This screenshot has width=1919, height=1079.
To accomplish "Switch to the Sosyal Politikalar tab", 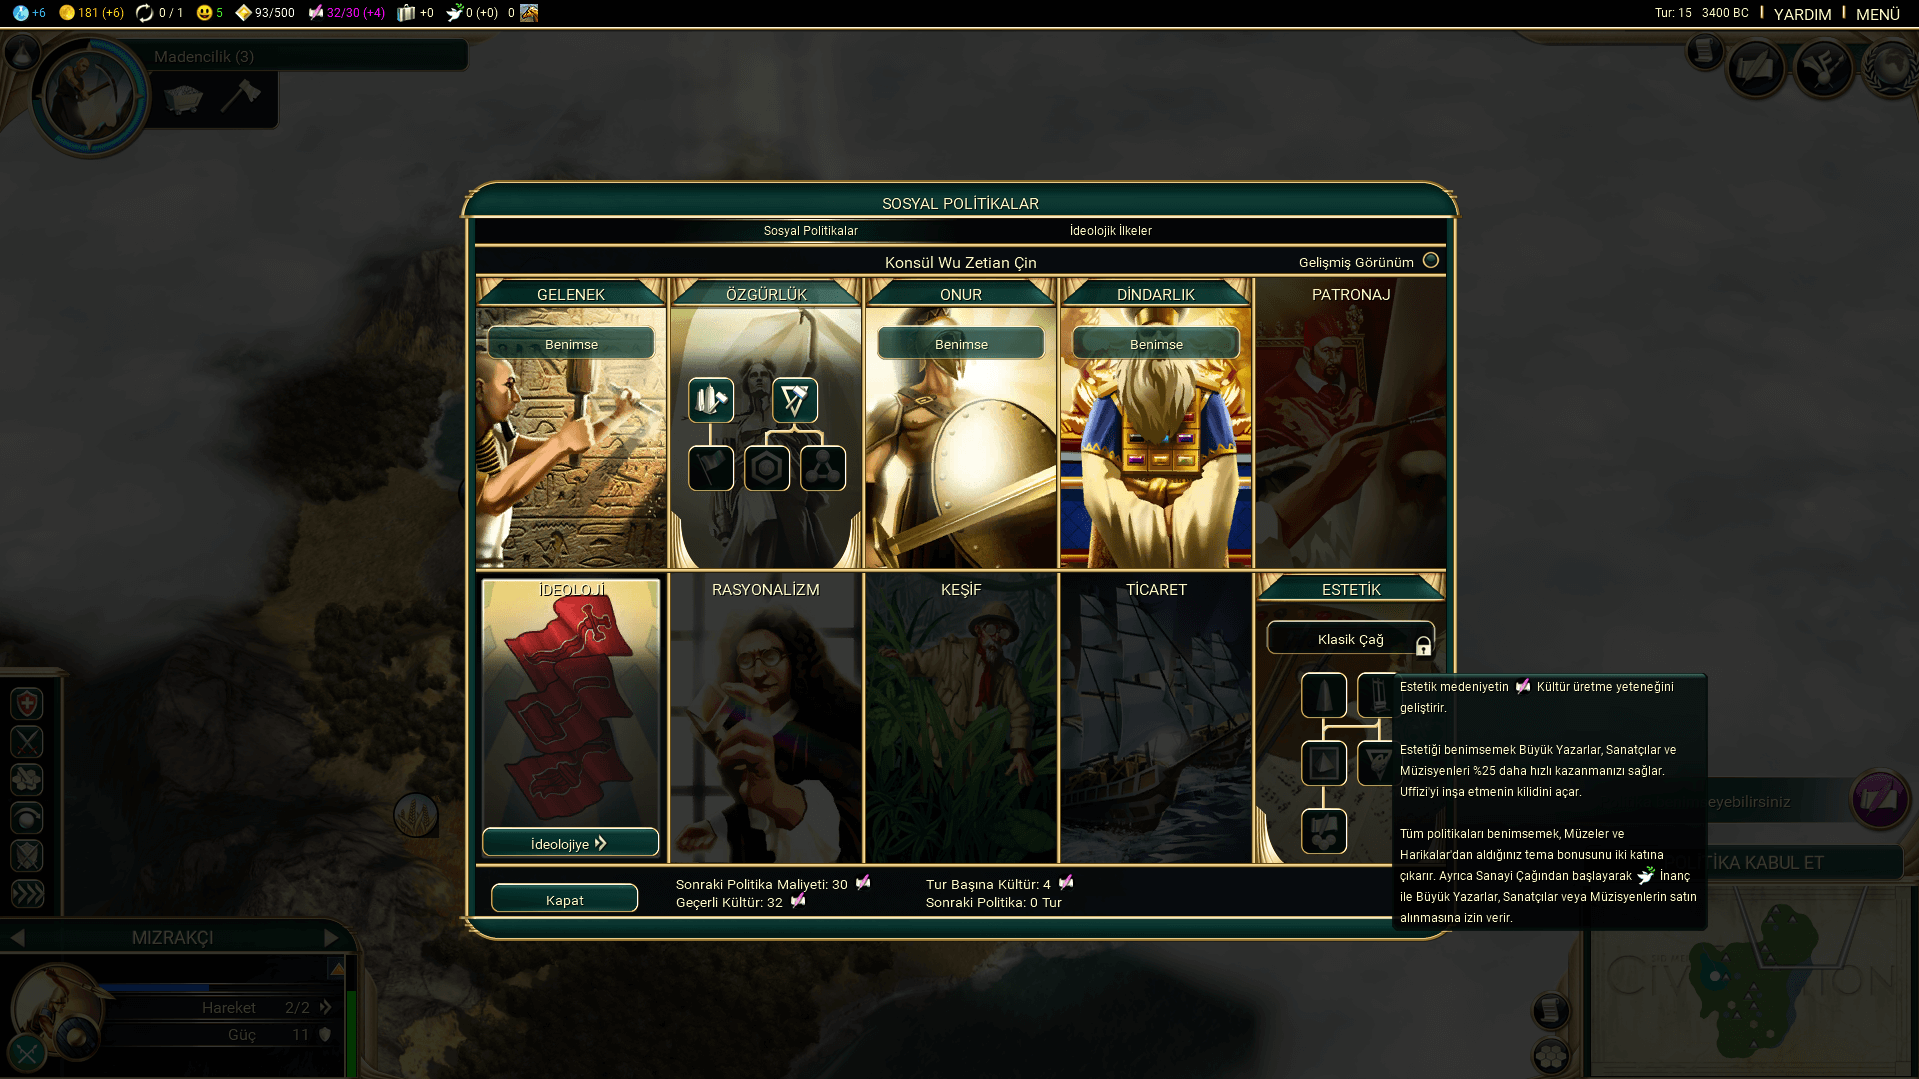I will click(811, 231).
